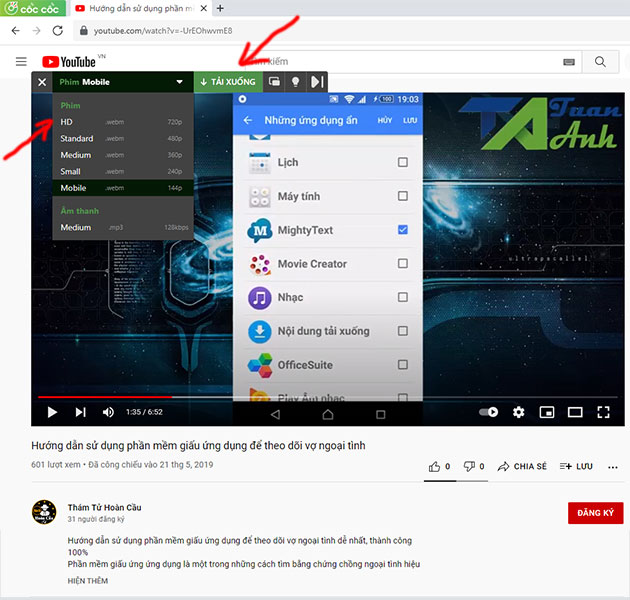
Task: Click the LƯU button in phone header
Action: pos(410,121)
